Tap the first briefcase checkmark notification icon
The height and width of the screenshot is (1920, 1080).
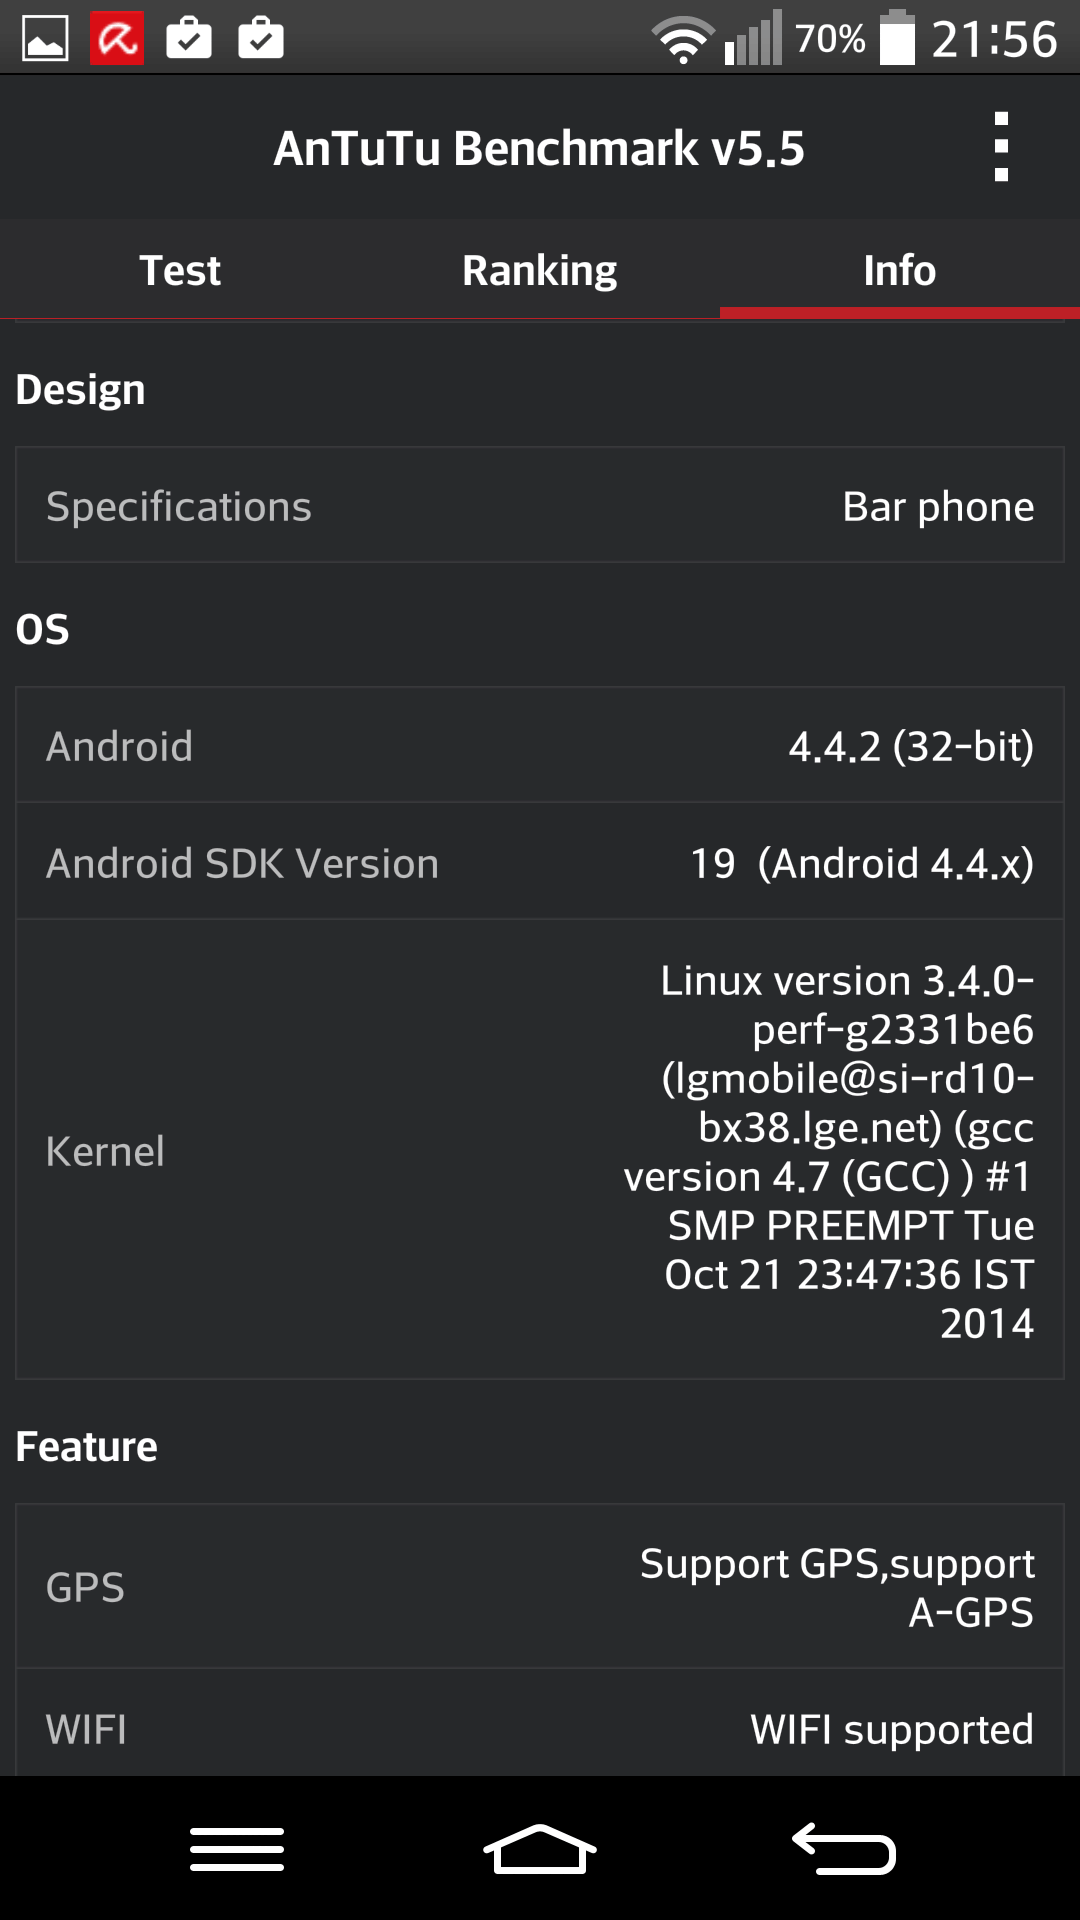coord(189,39)
